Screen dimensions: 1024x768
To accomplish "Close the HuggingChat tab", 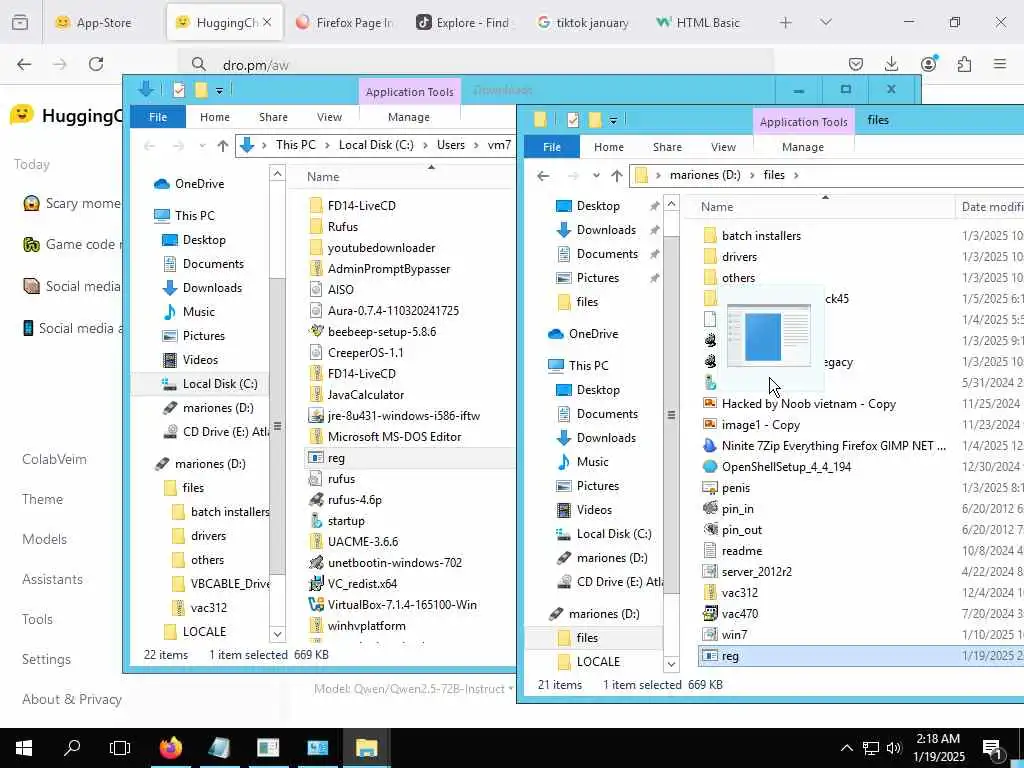I will tap(267, 22).
